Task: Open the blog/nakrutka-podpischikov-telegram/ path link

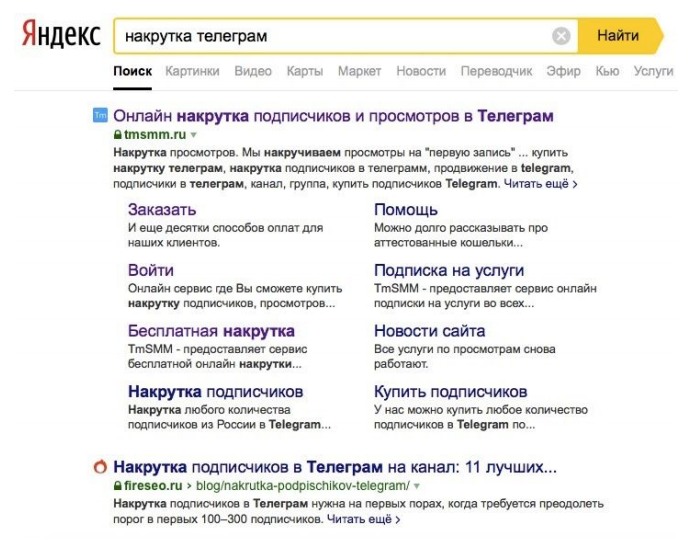Action: point(303,486)
